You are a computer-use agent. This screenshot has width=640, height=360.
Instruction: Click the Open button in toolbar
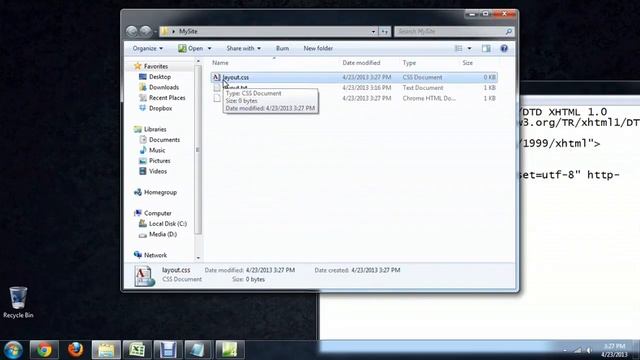(191, 49)
